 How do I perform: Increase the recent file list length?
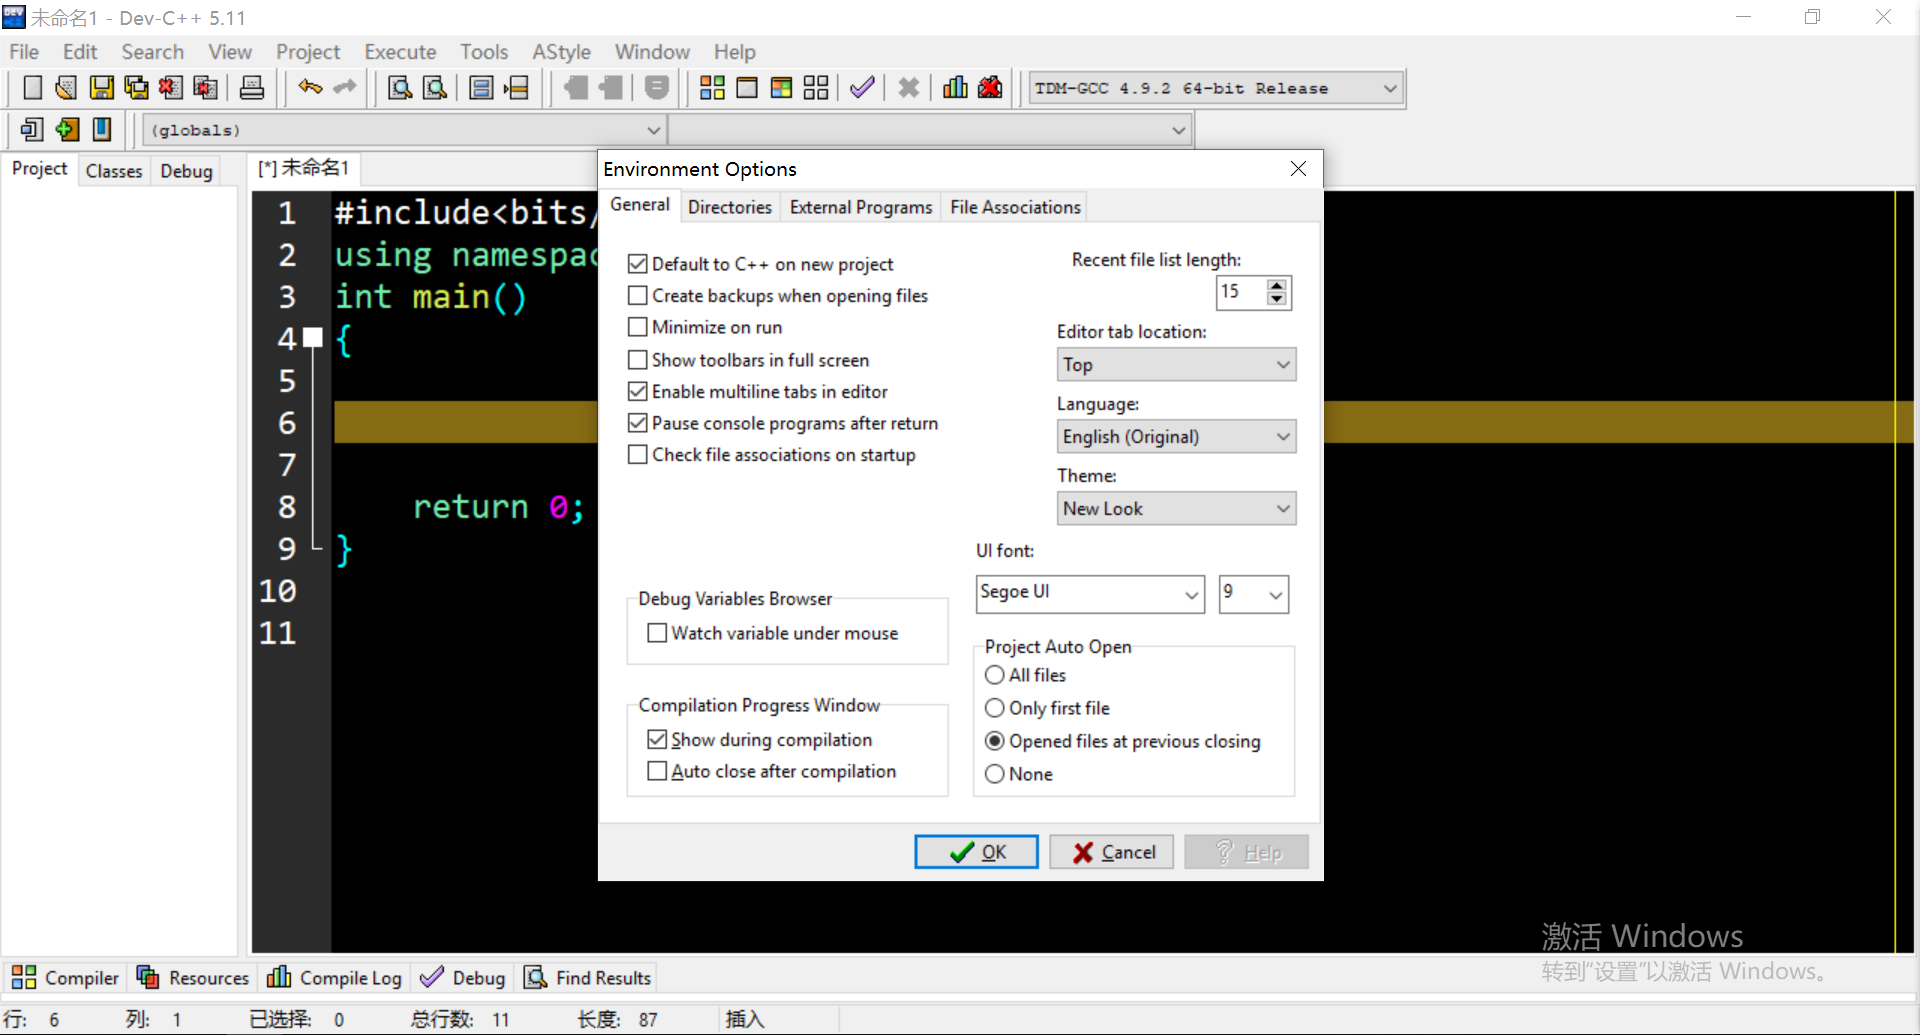(x=1276, y=285)
